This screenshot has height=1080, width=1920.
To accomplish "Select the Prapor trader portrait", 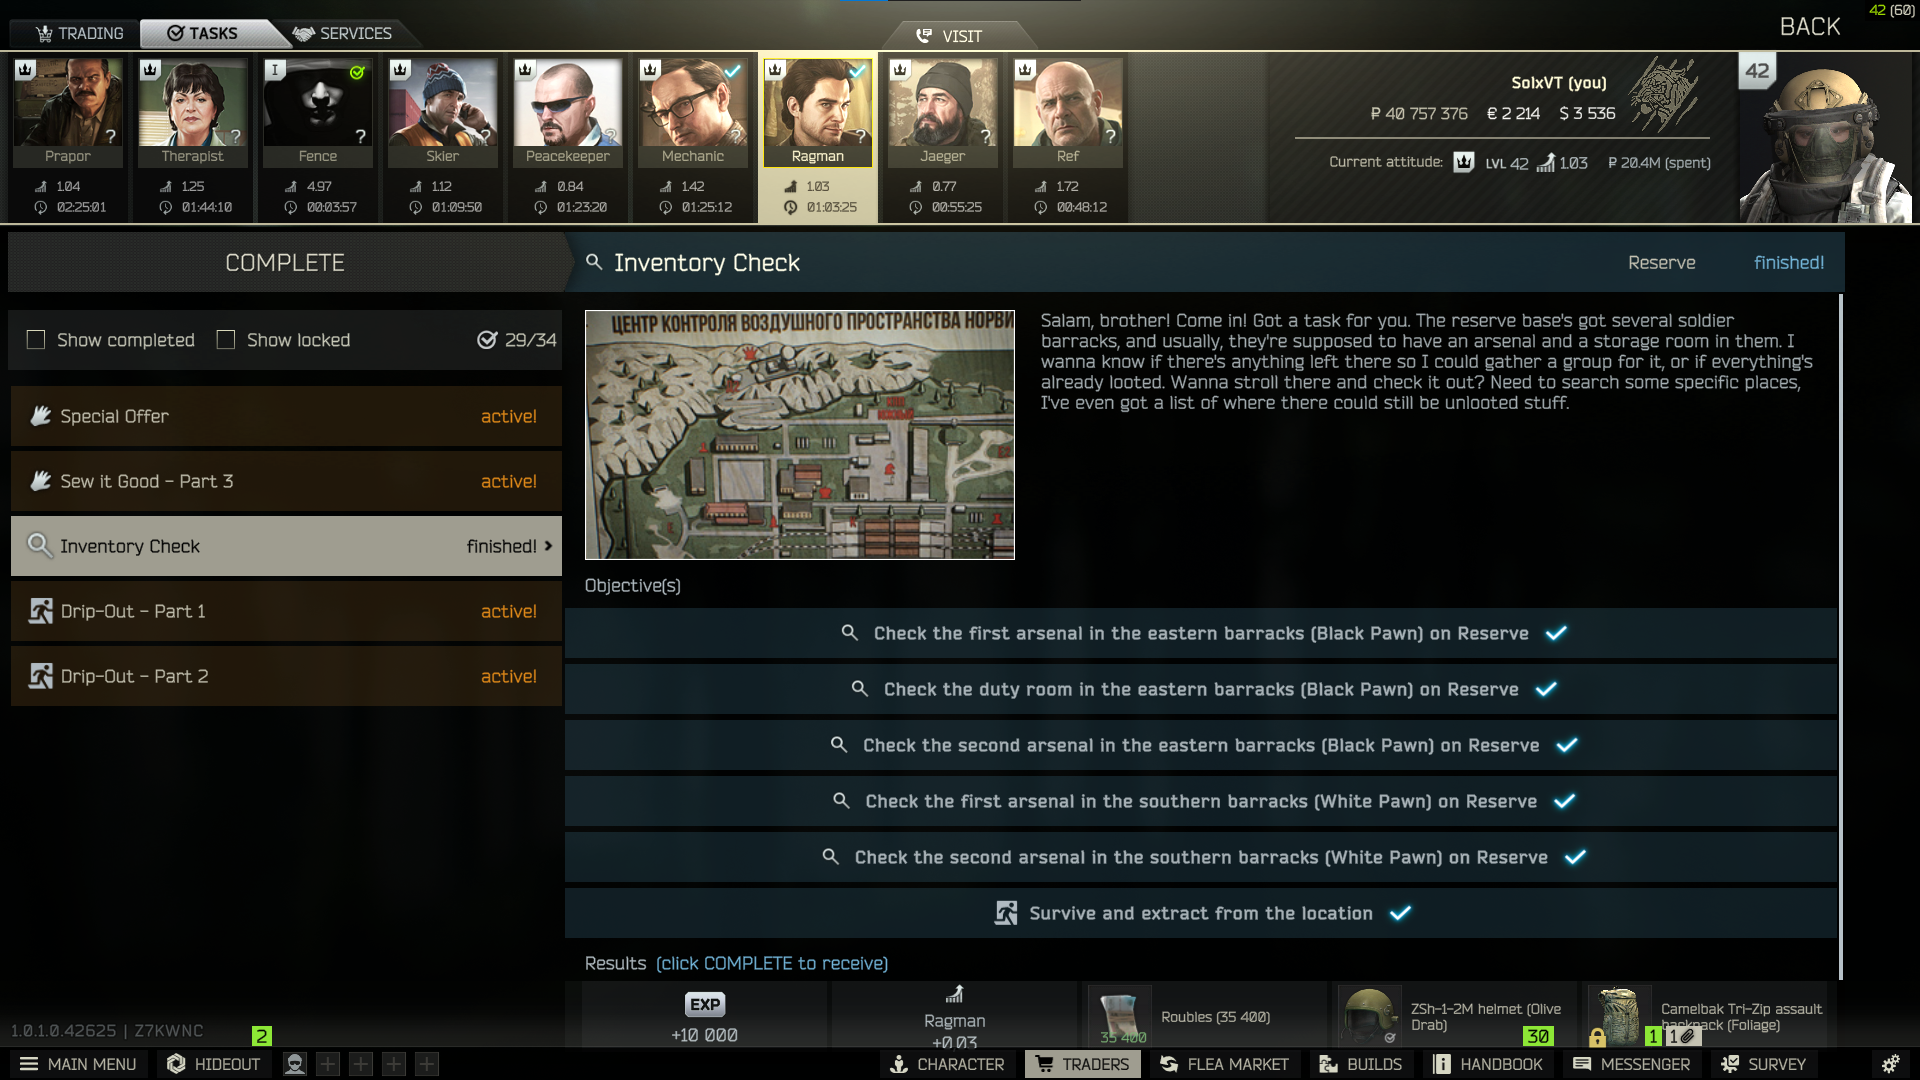I will [x=68, y=112].
